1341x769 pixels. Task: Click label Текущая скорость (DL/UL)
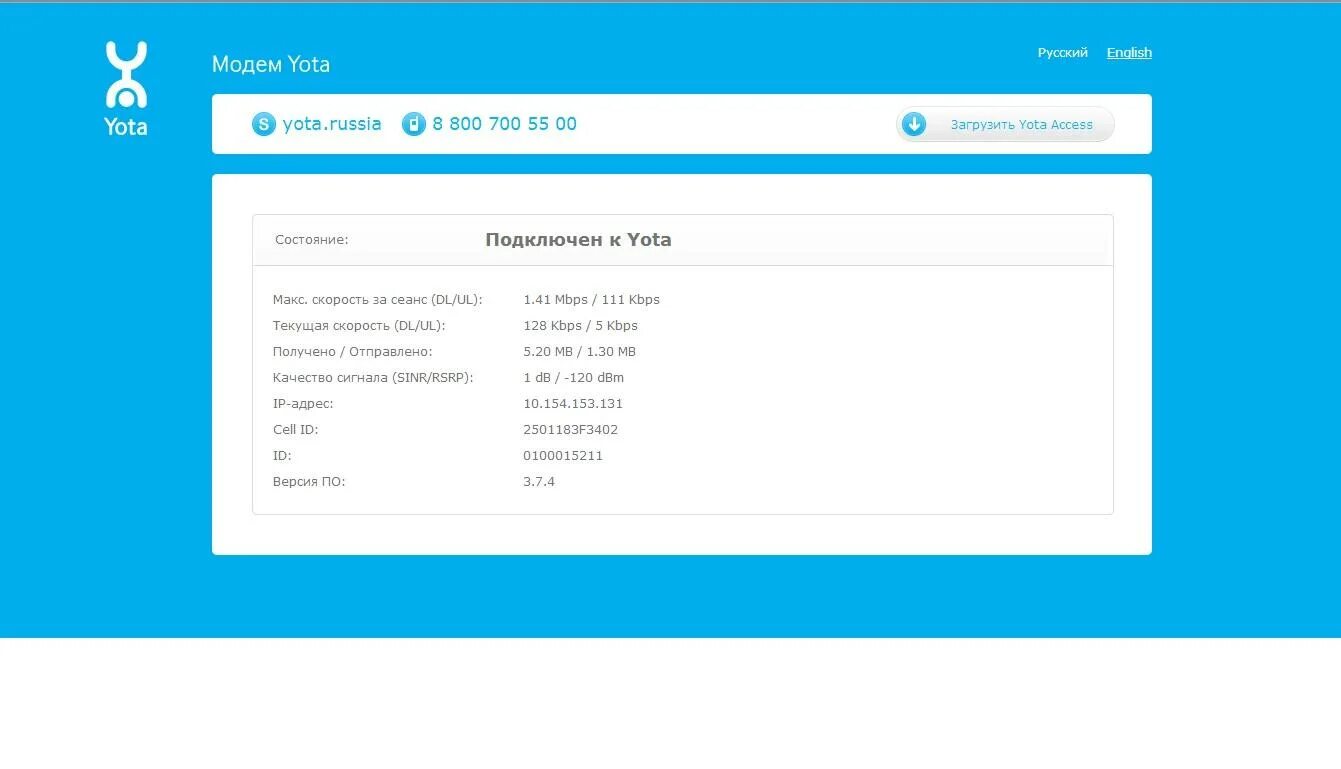(359, 325)
